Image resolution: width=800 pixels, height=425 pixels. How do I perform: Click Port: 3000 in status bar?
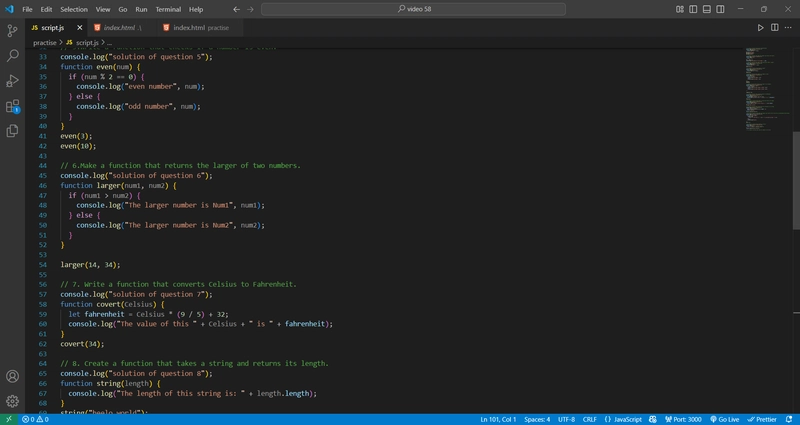click(x=683, y=419)
